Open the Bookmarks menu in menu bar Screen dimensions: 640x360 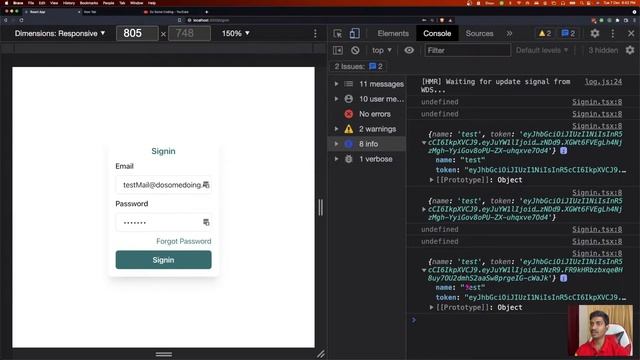tap(89, 3)
